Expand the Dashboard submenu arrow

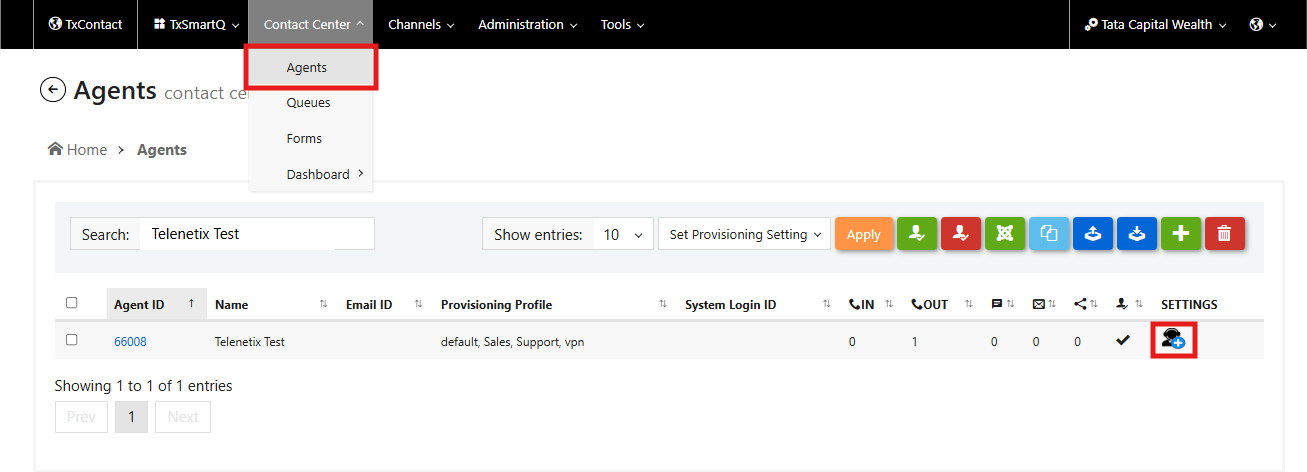[360, 174]
